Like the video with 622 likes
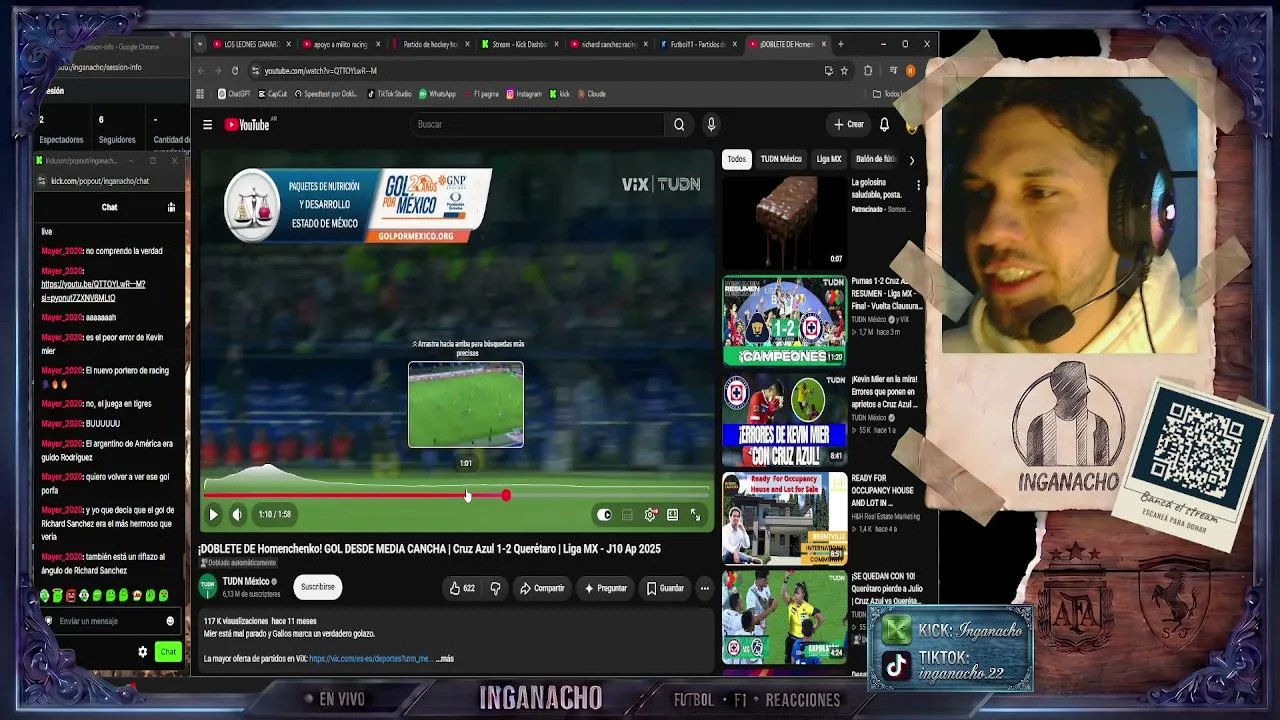The width and height of the screenshot is (1280, 720). pyautogui.click(x=462, y=588)
